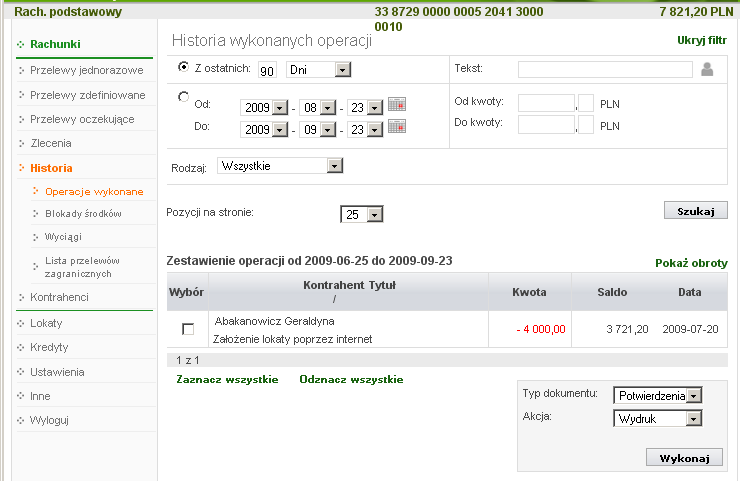Open the Do year dropdown showing 2009
Image resolution: width=740 pixels, height=481 pixels.
click(264, 129)
